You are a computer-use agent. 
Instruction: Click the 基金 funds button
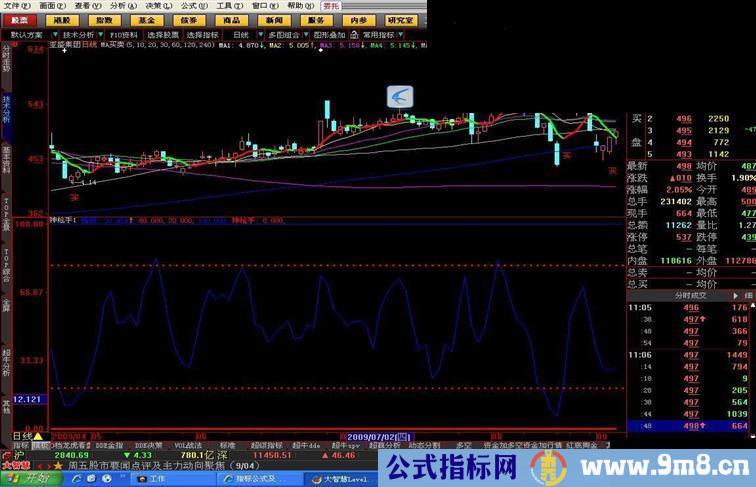click(147, 19)
